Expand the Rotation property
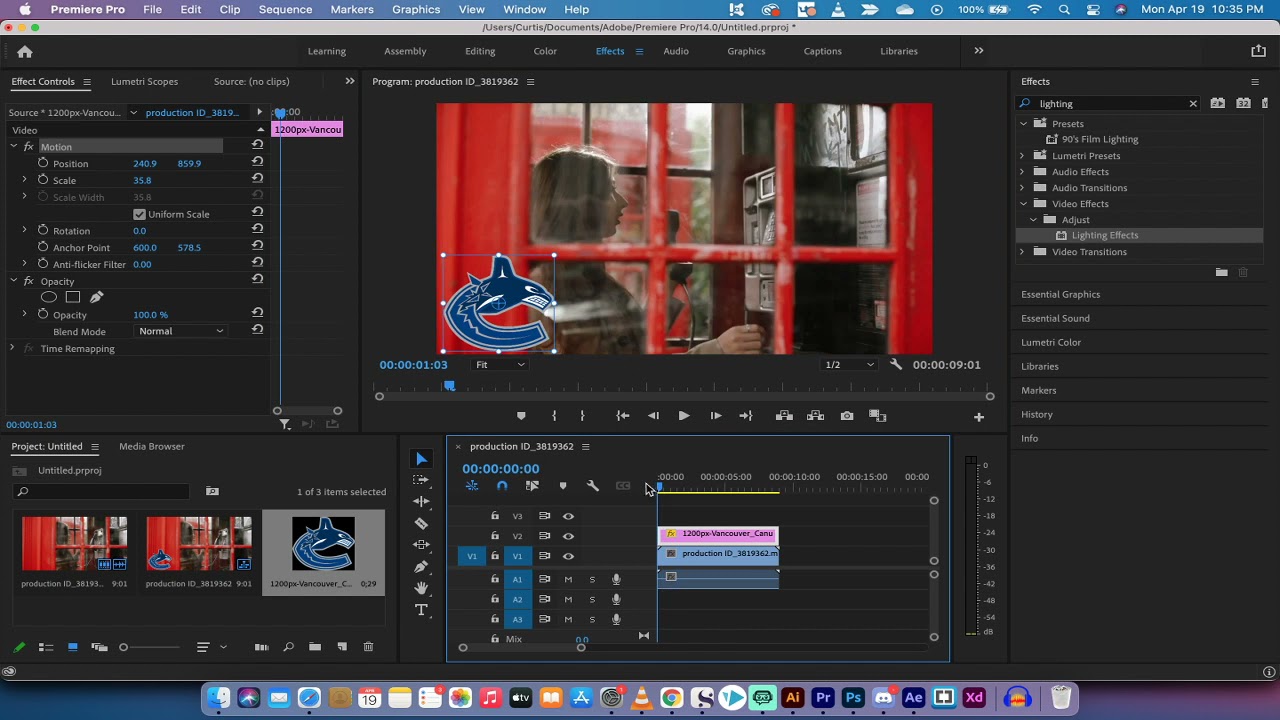 [24, 230]
